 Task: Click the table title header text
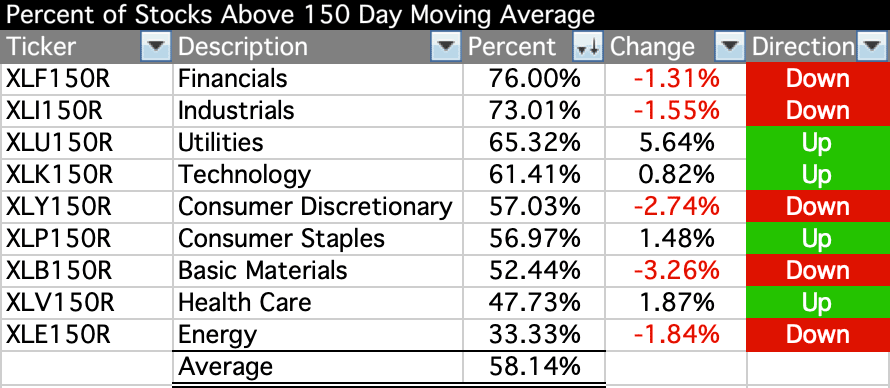(300, 15)
